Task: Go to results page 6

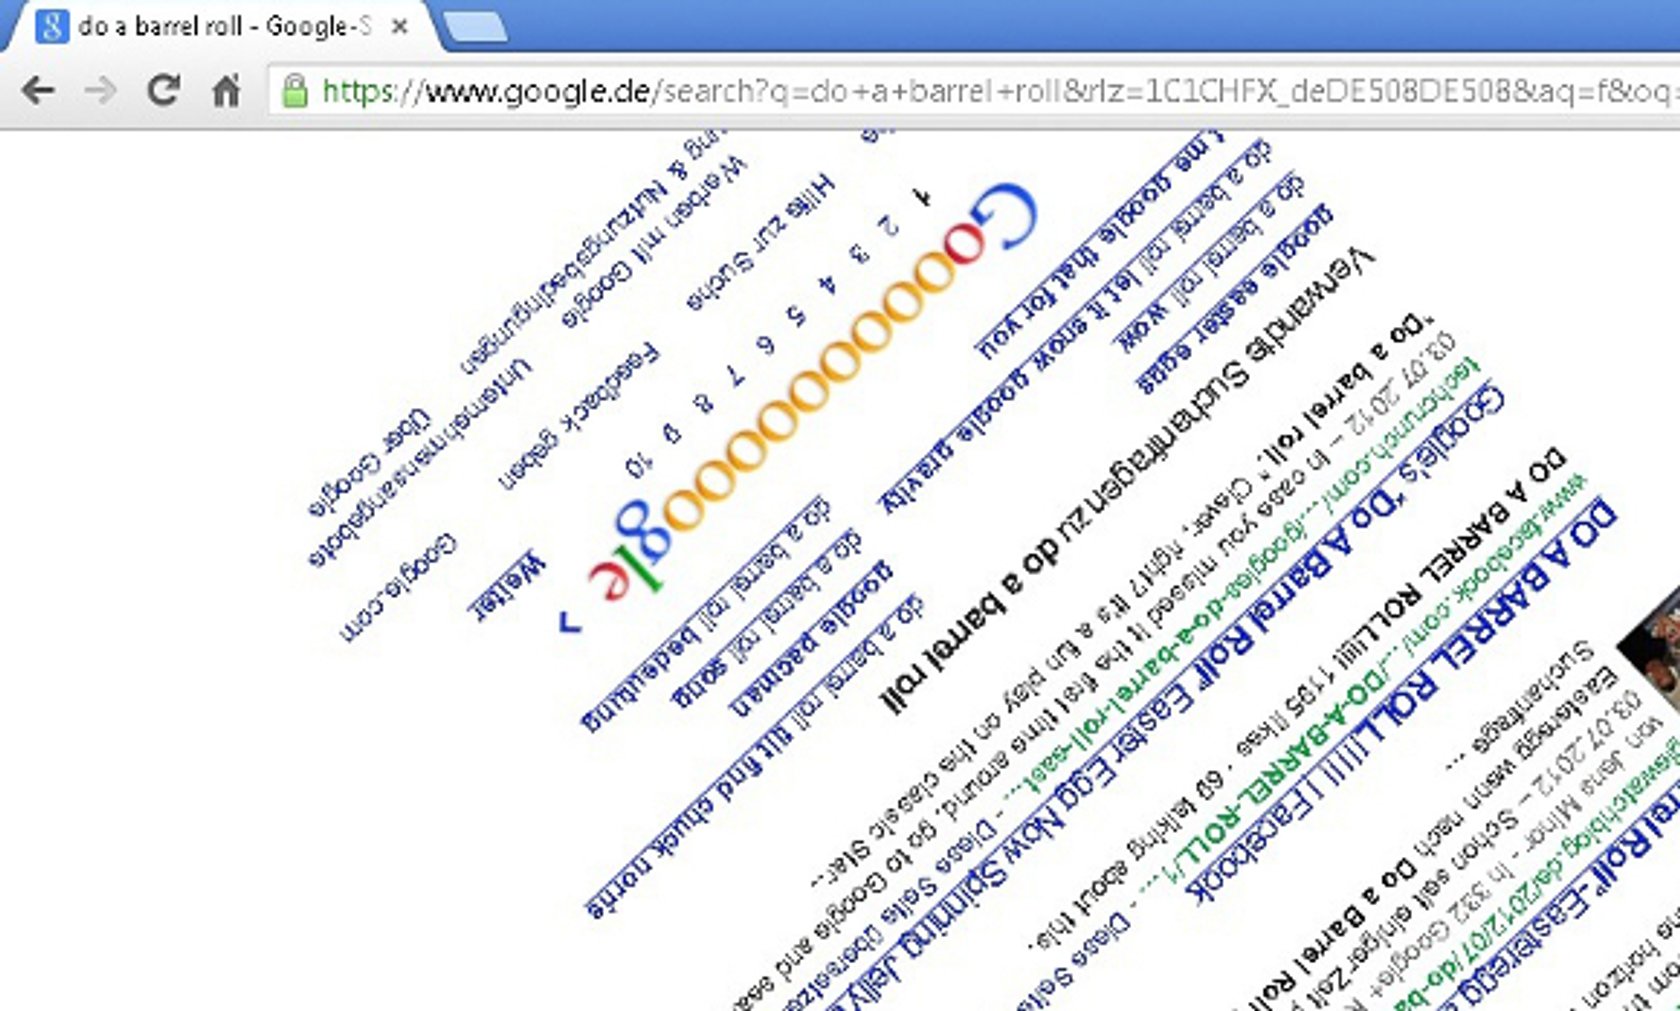Action: coord(766,344)
